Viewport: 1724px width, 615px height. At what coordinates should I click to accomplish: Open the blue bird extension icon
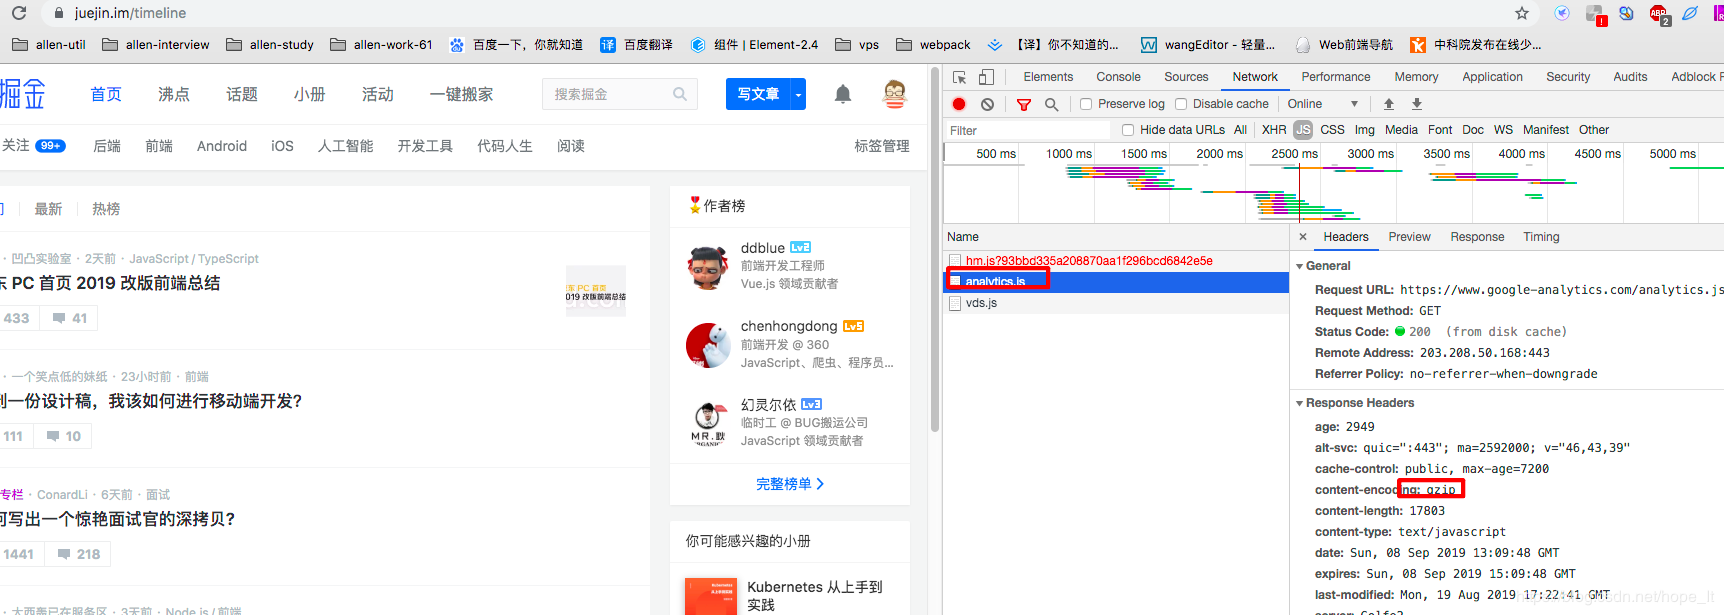coord(1562,13)
